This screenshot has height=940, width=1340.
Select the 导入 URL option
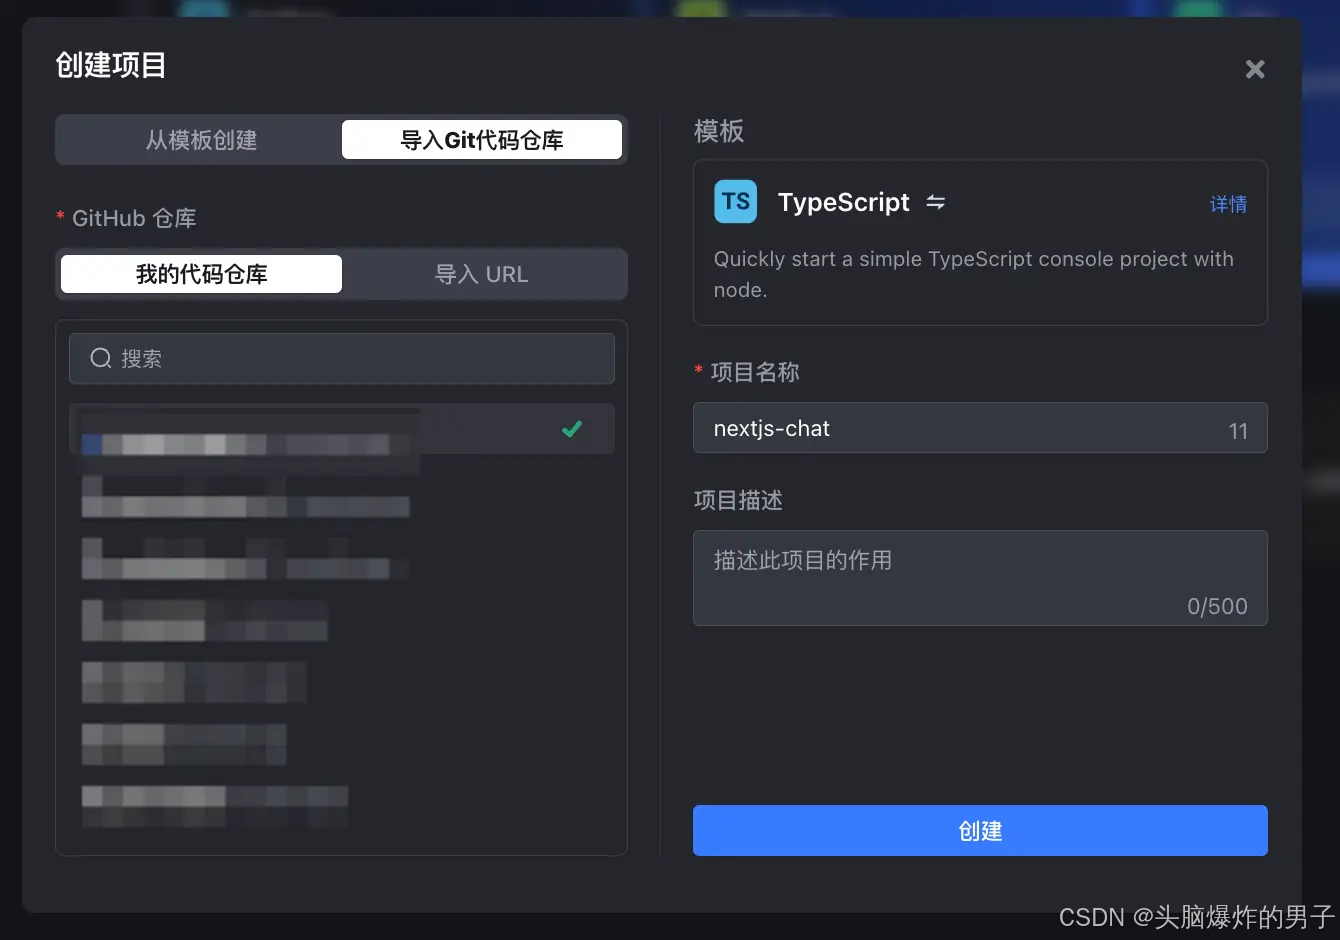482,273
